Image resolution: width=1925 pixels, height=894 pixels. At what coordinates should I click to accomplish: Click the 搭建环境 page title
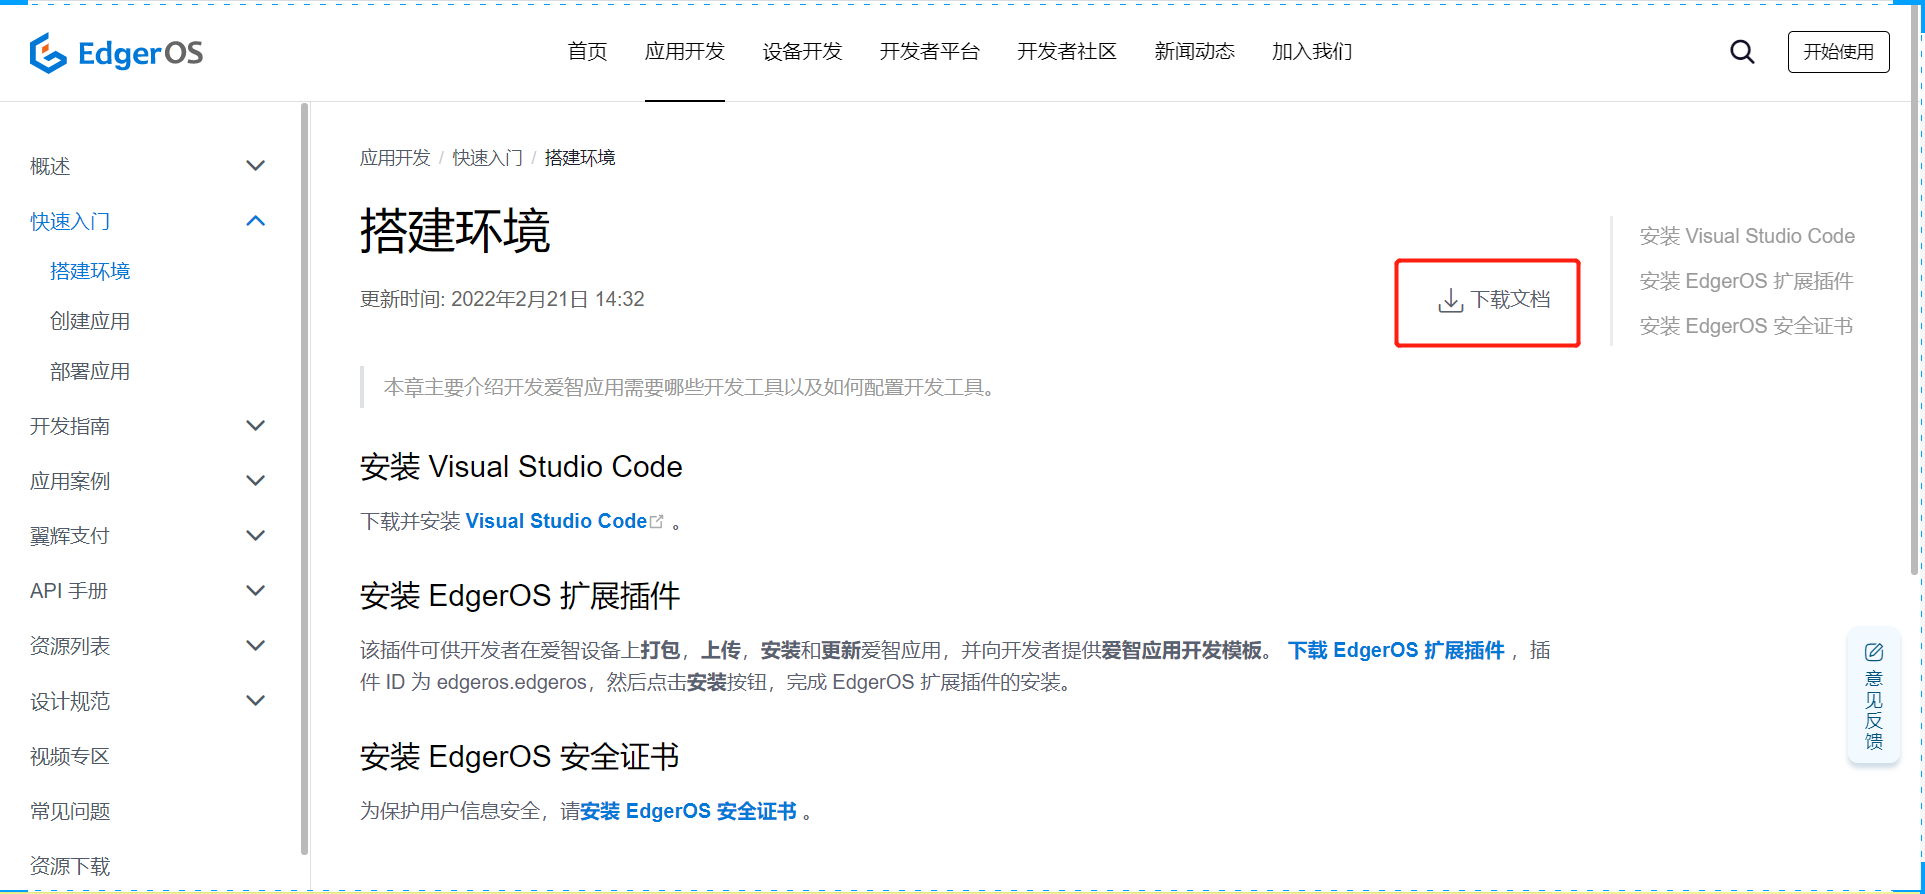[x=455, y=231]
